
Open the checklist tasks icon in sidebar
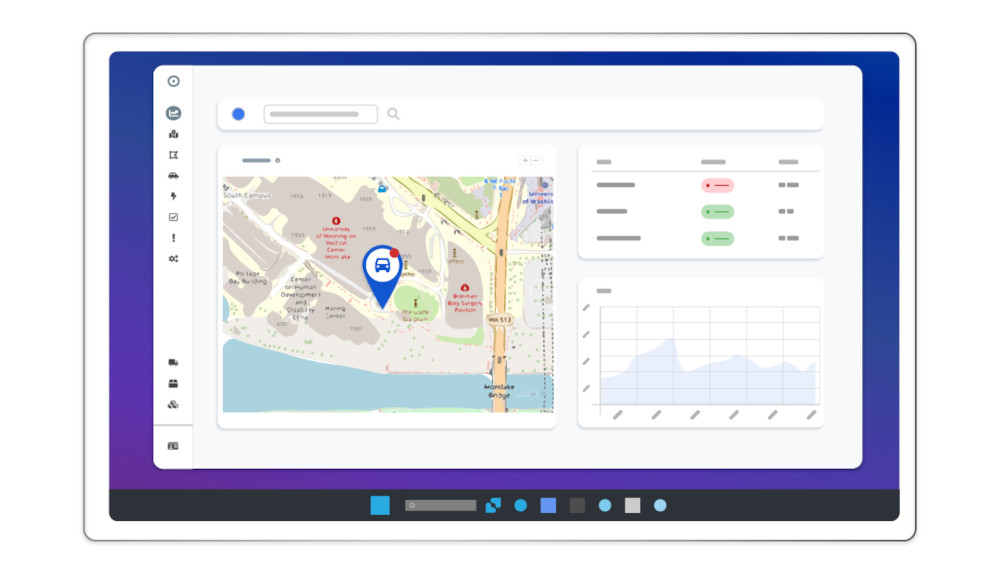(x=173, y=217)
